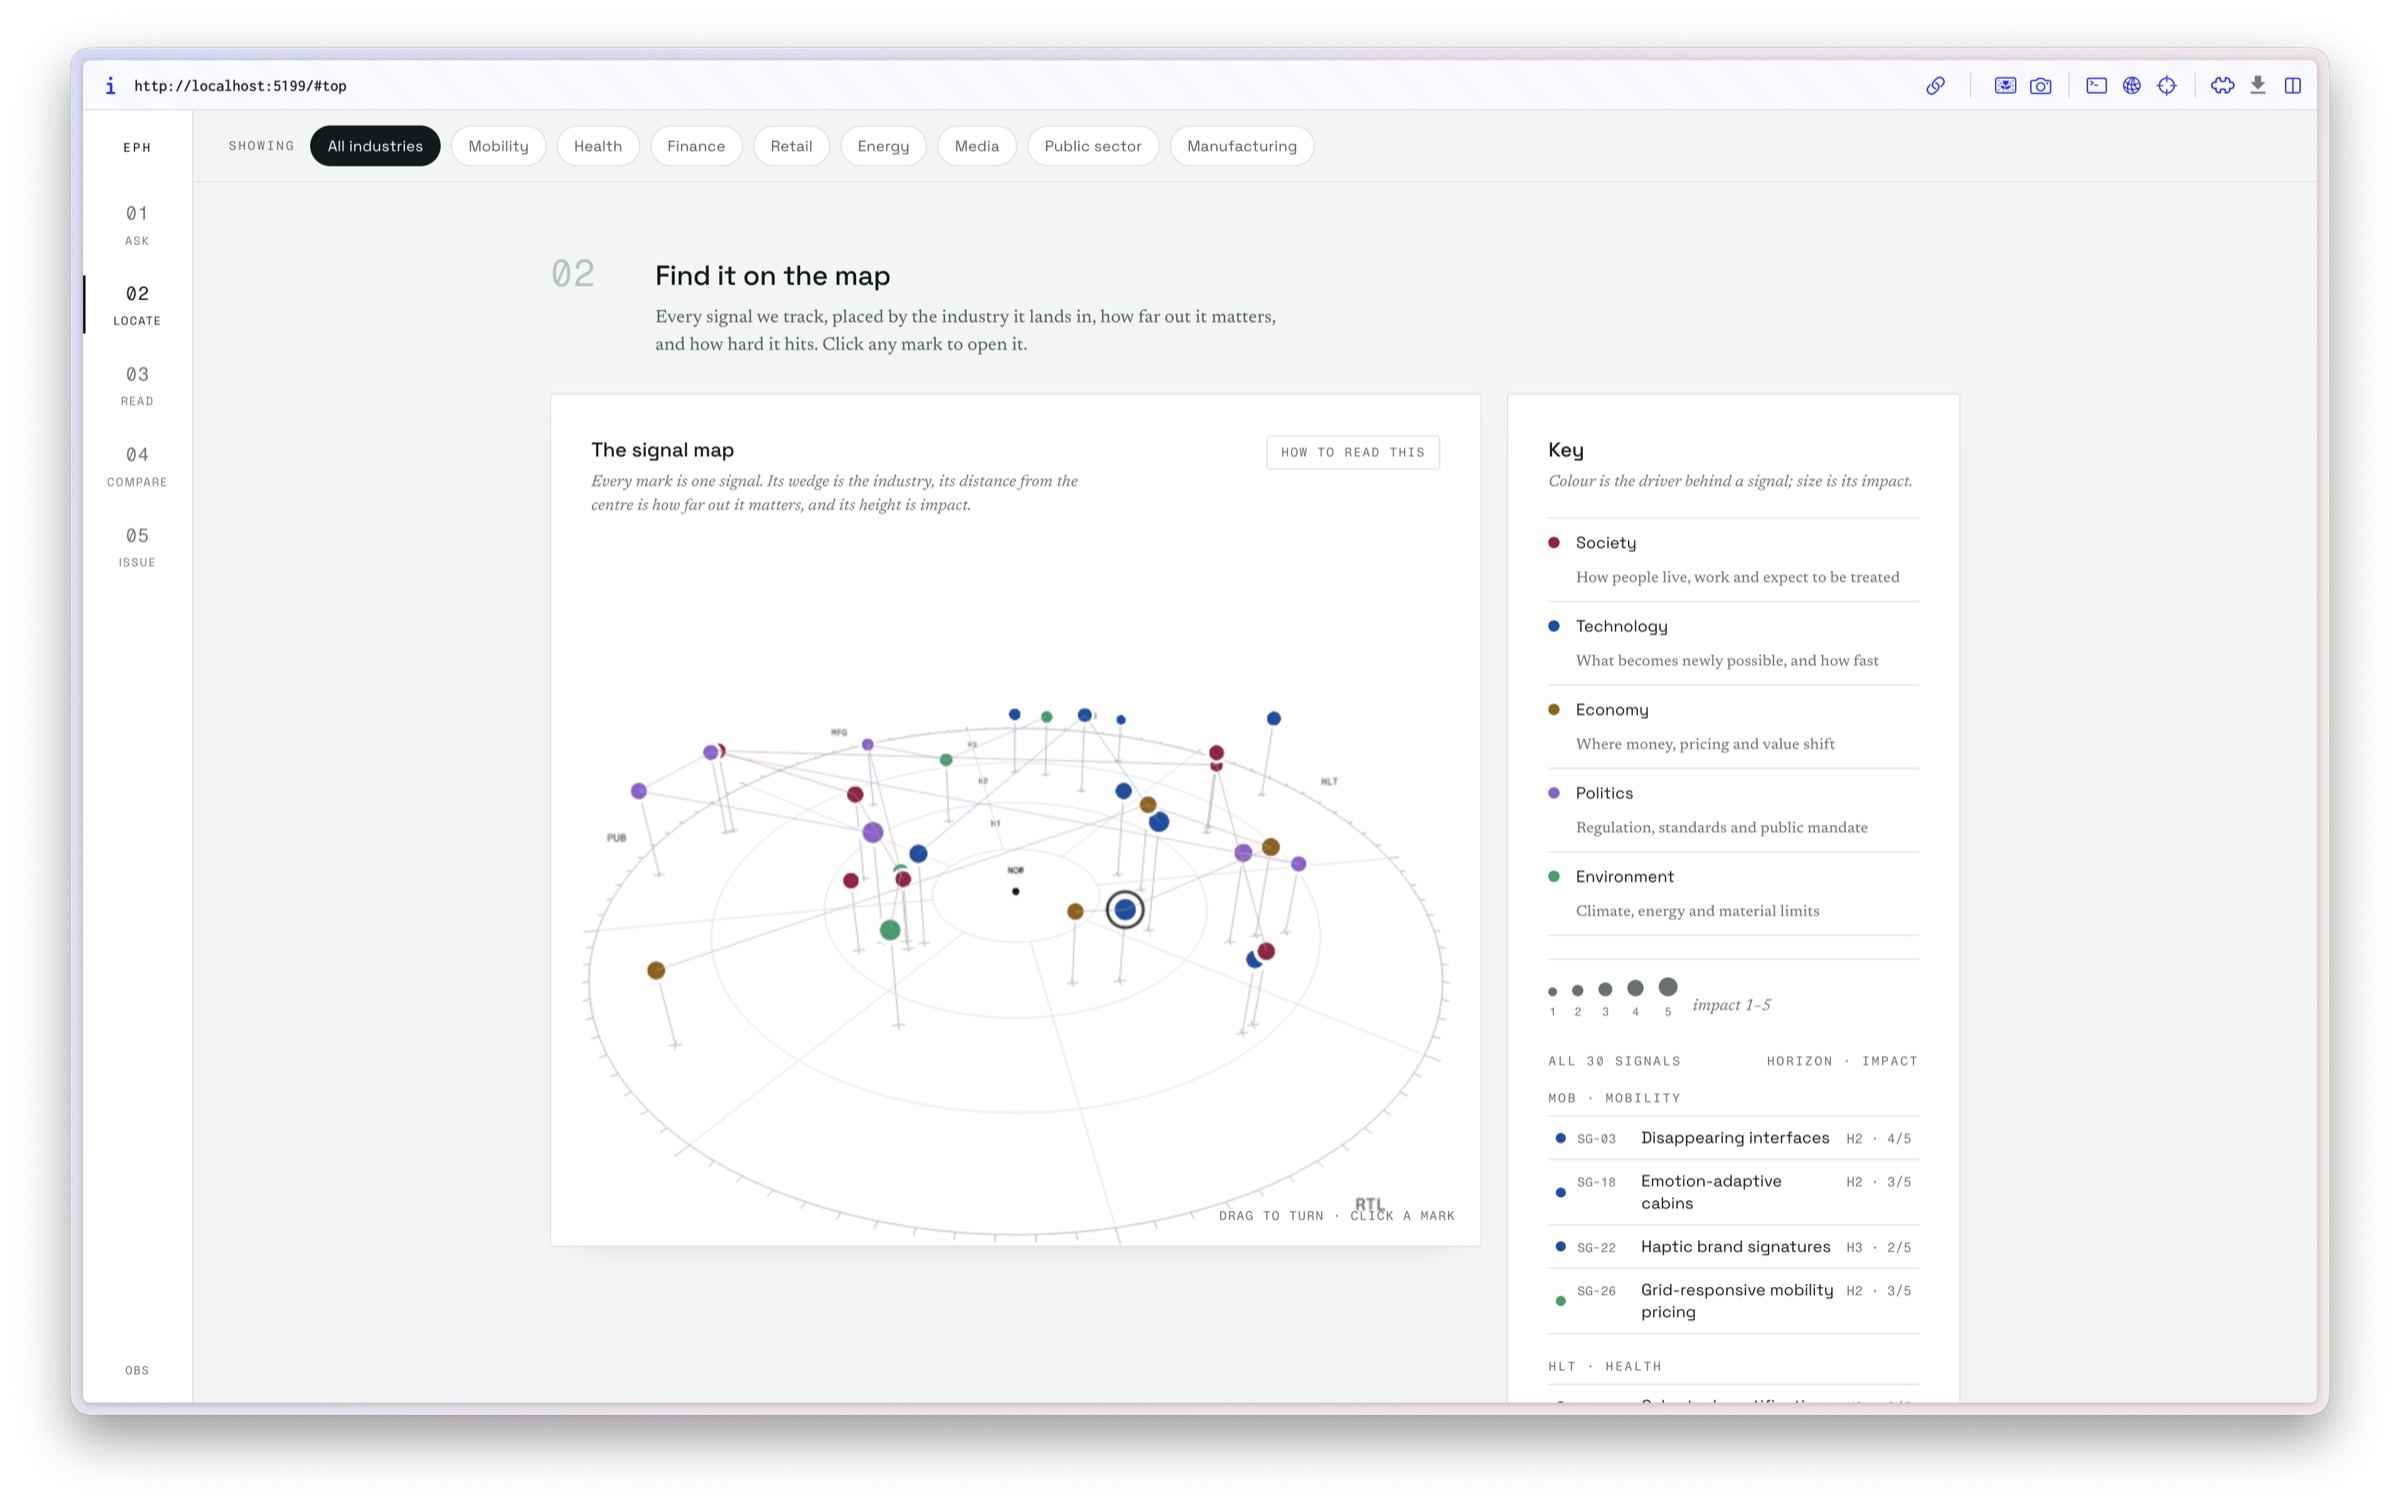Click the download arrow icon
Viewport: 2400px width, 1508px height.
2257,86
